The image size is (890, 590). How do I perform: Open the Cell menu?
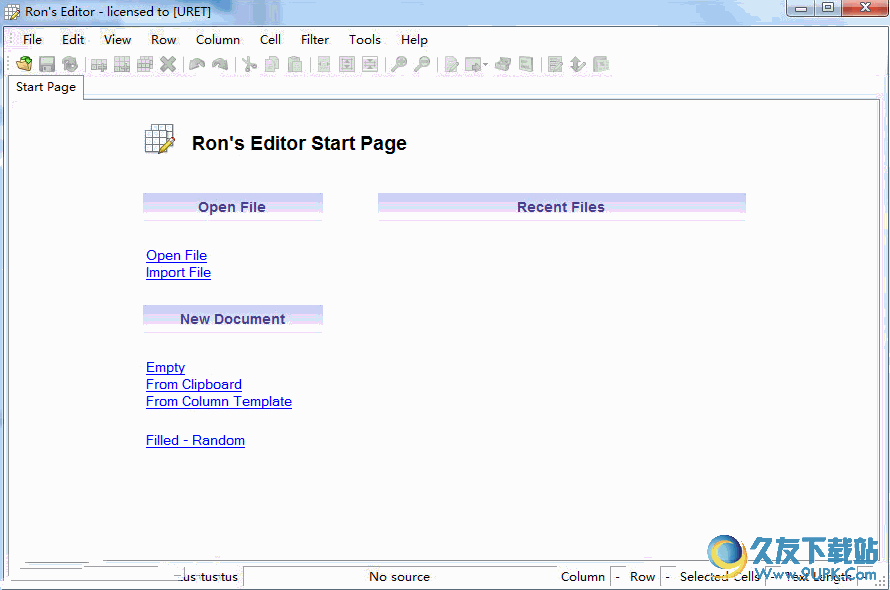(x=270, y=40)
